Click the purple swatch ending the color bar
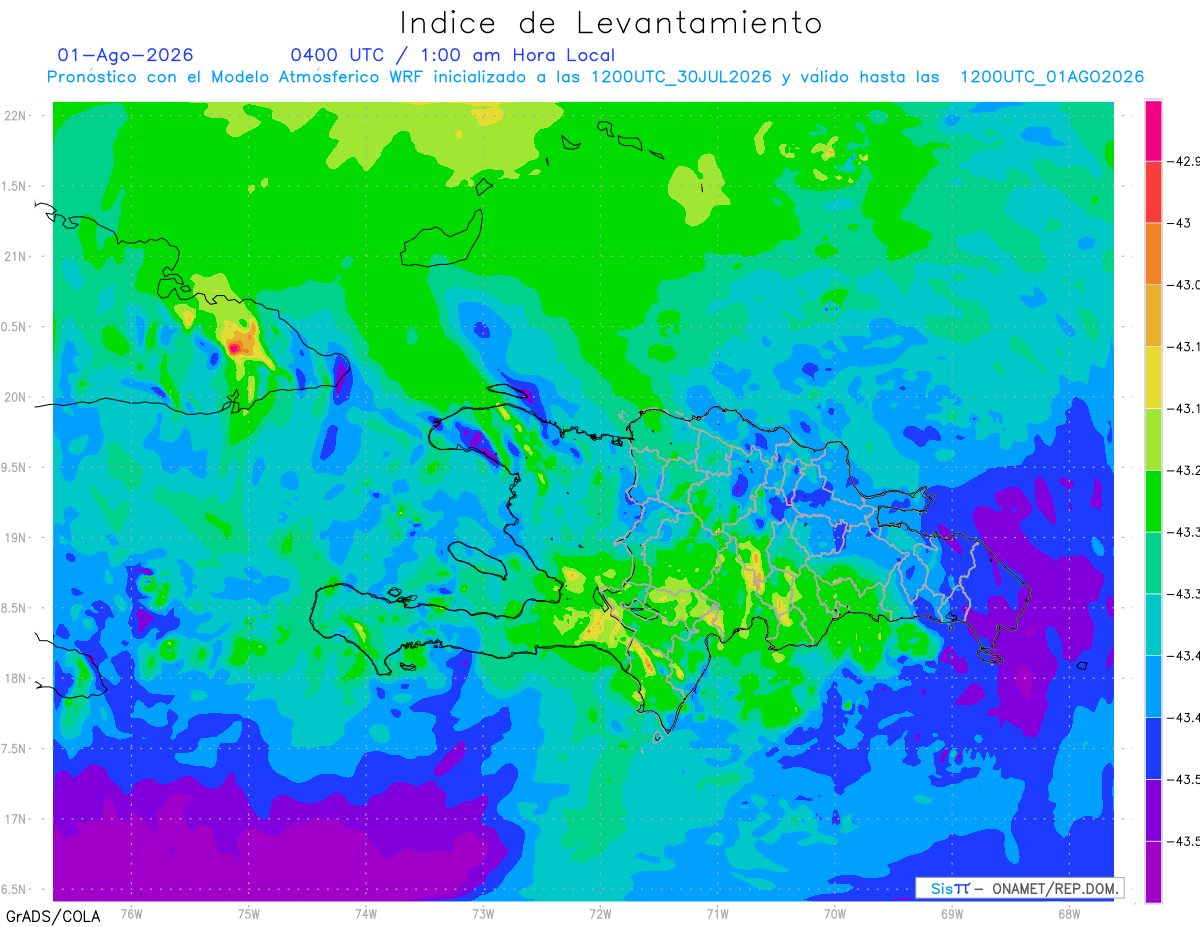Image resolution: width=1200 pixels, height=927 pixels. coord(1153,872)
